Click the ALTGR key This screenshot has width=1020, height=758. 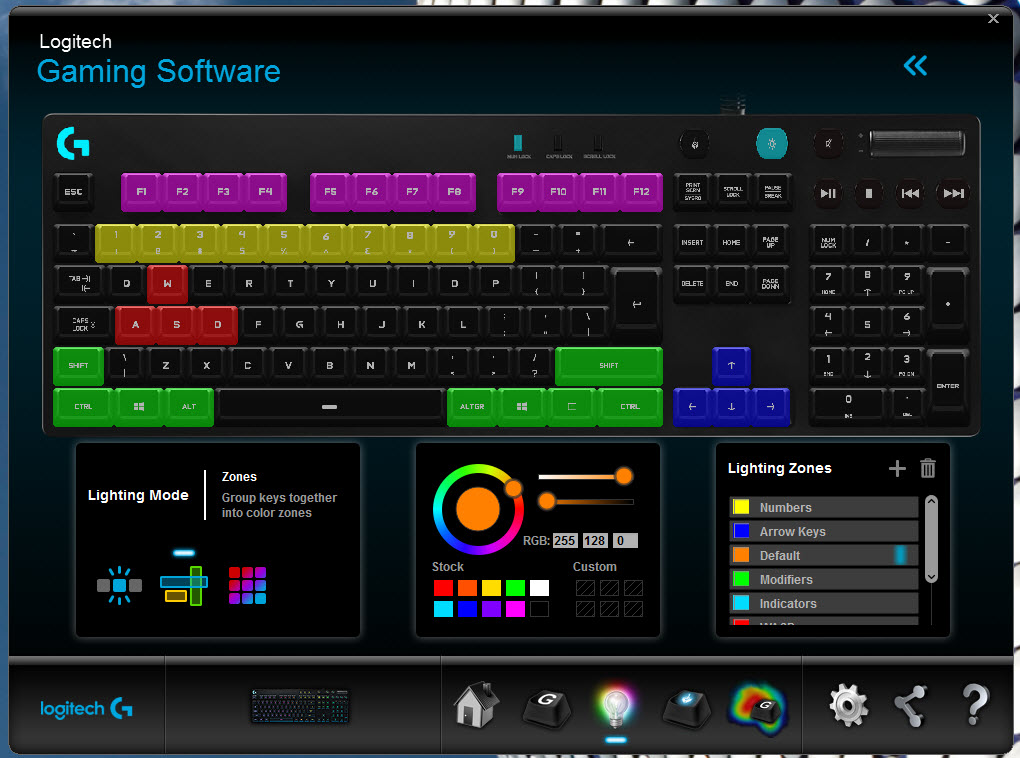click(472, 407)
